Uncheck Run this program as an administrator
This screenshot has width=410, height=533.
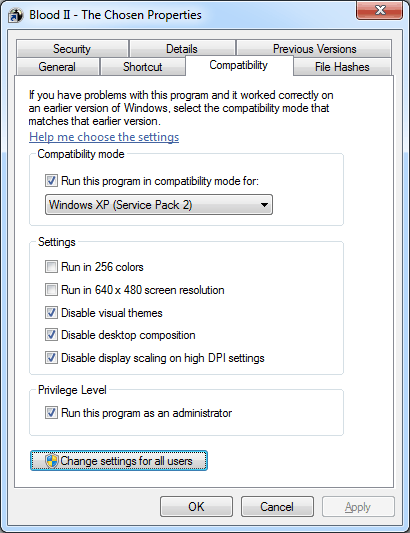tap(51, 413)
